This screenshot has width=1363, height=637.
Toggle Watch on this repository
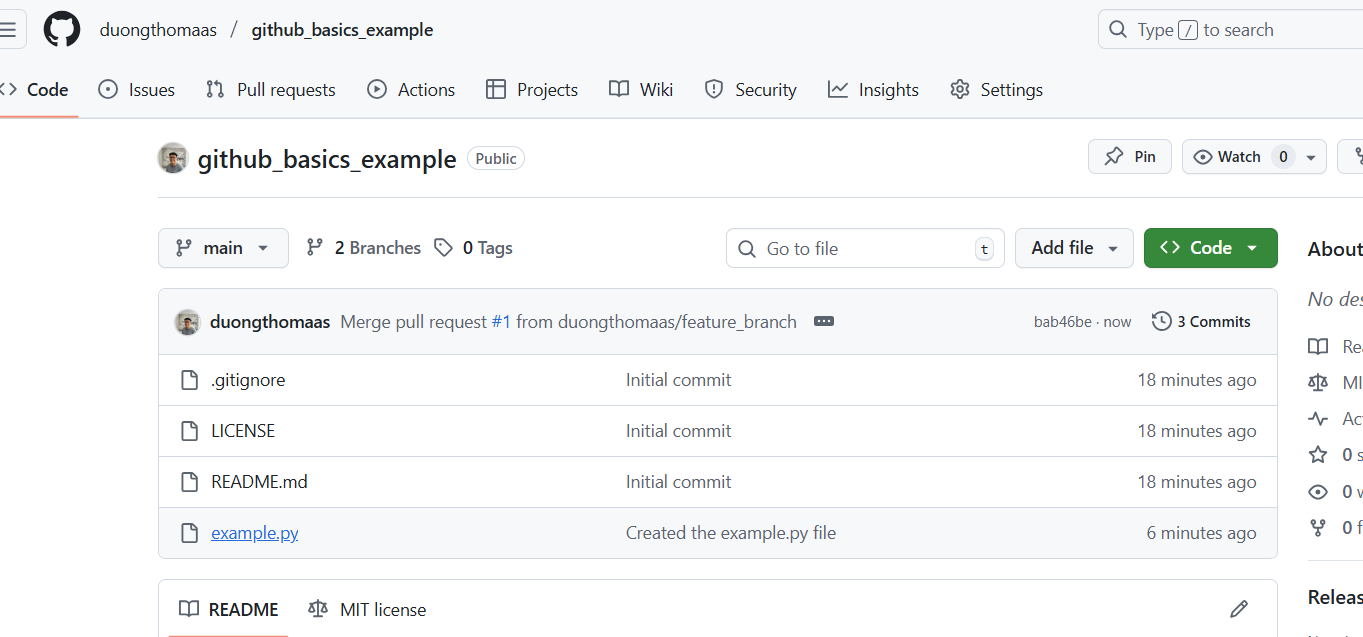[1227, 157]
